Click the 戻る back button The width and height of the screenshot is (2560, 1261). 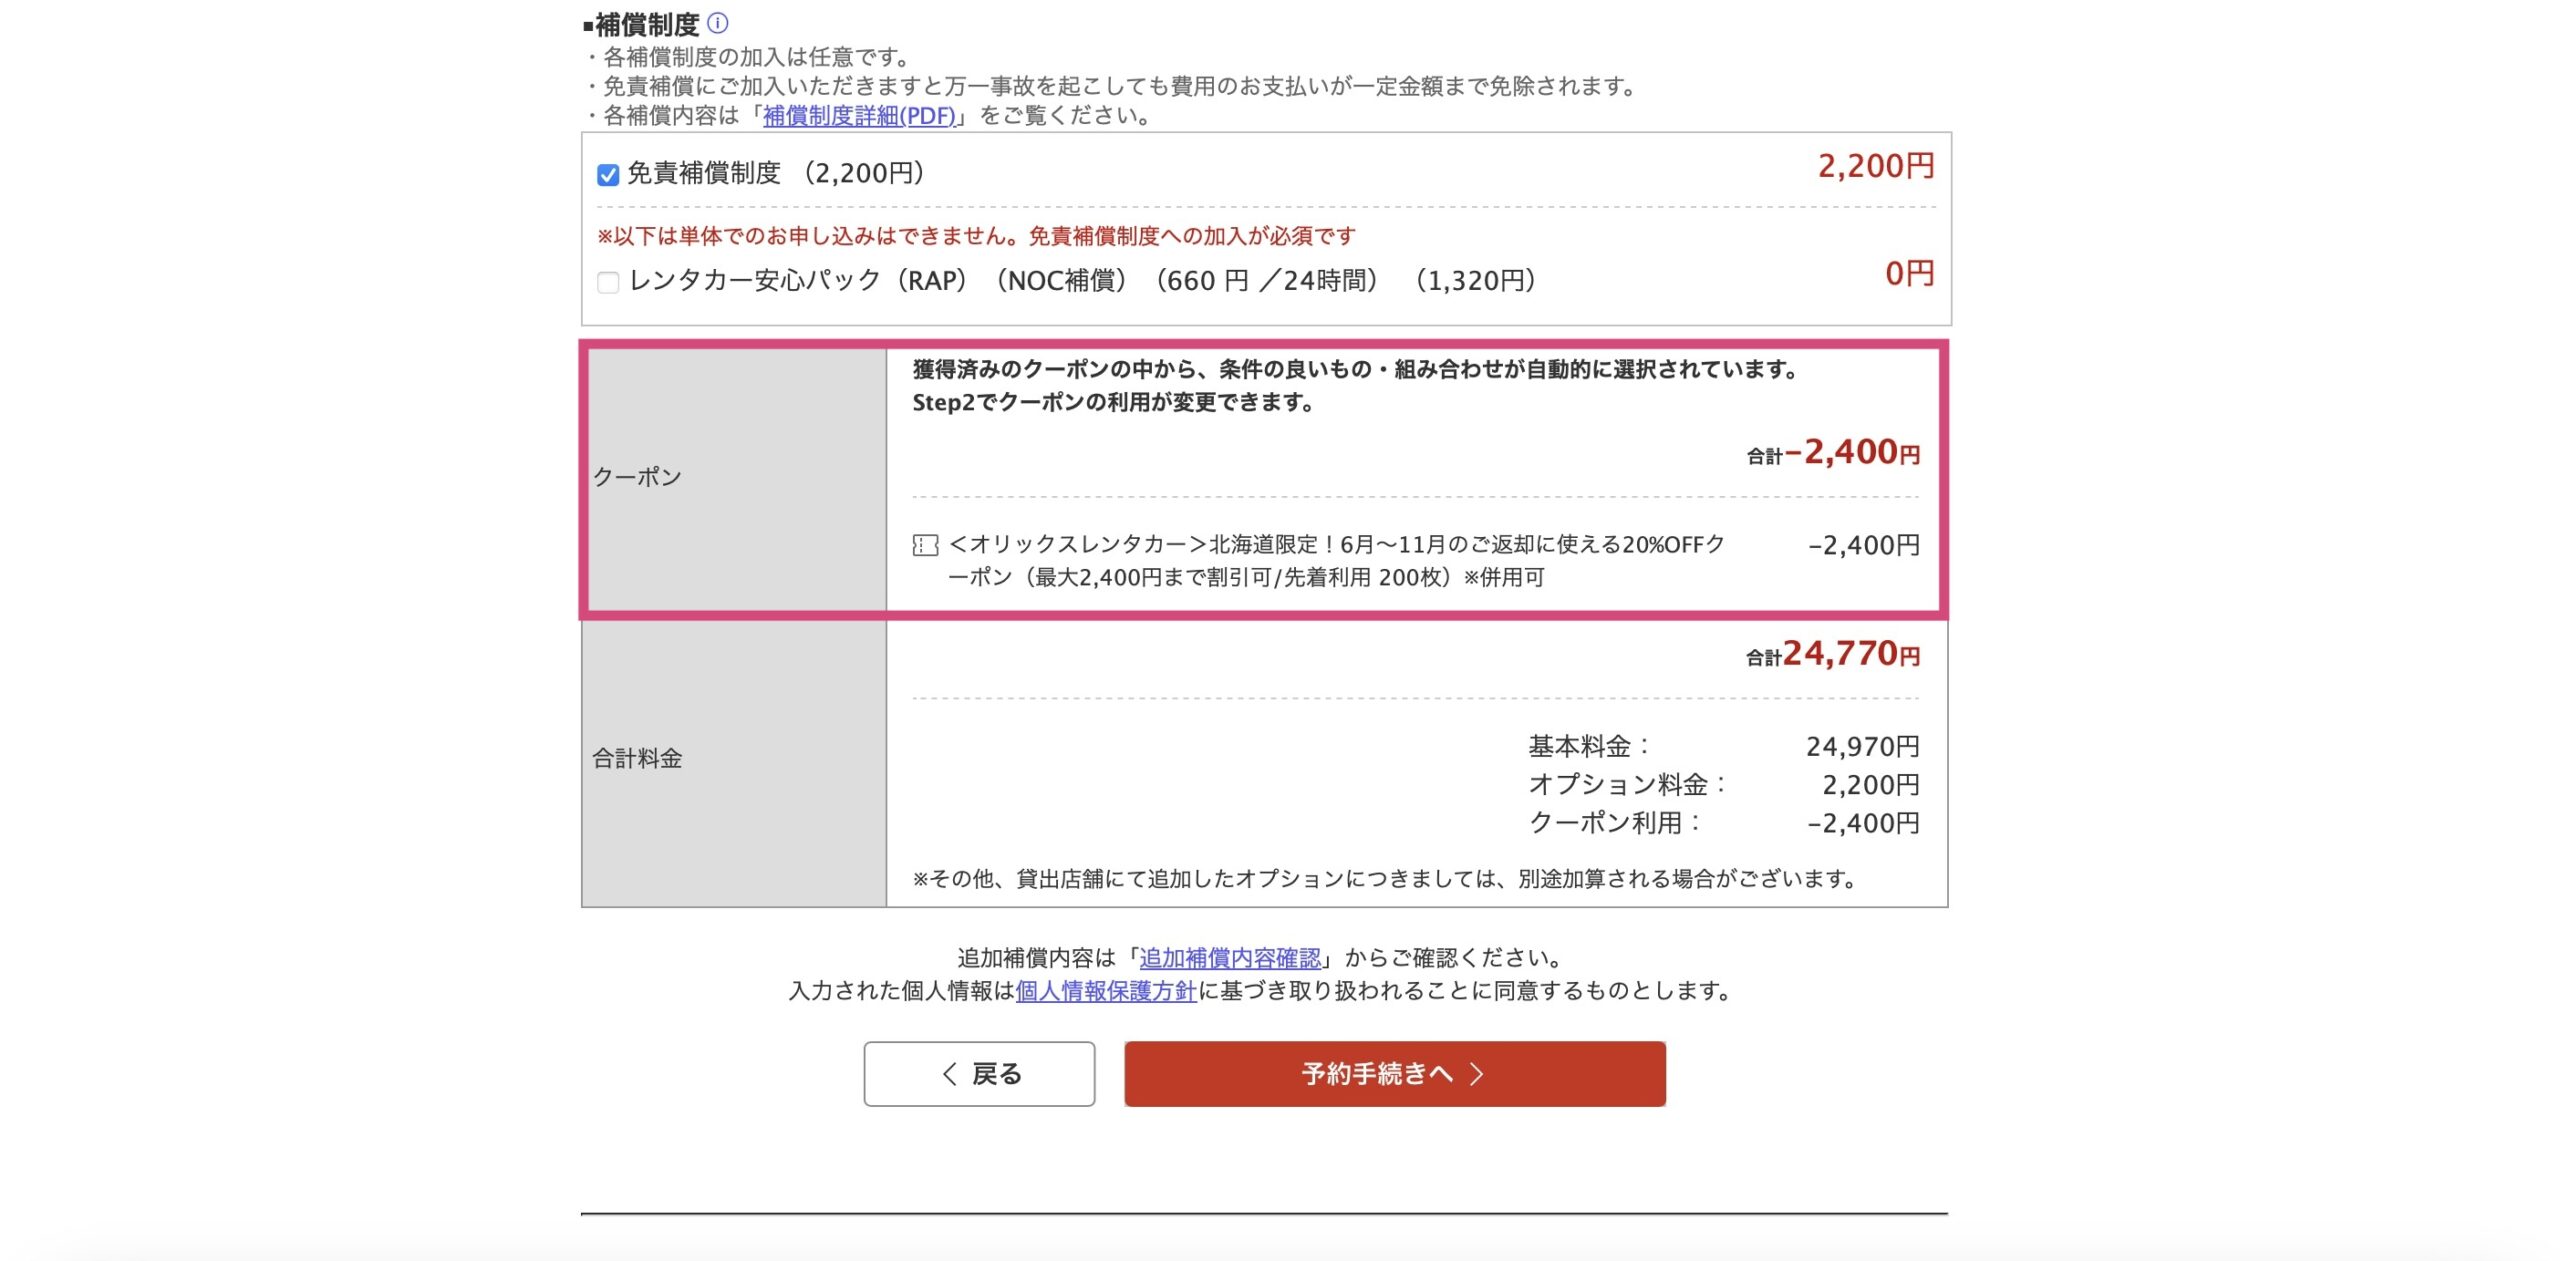(x=979, y=1074)
